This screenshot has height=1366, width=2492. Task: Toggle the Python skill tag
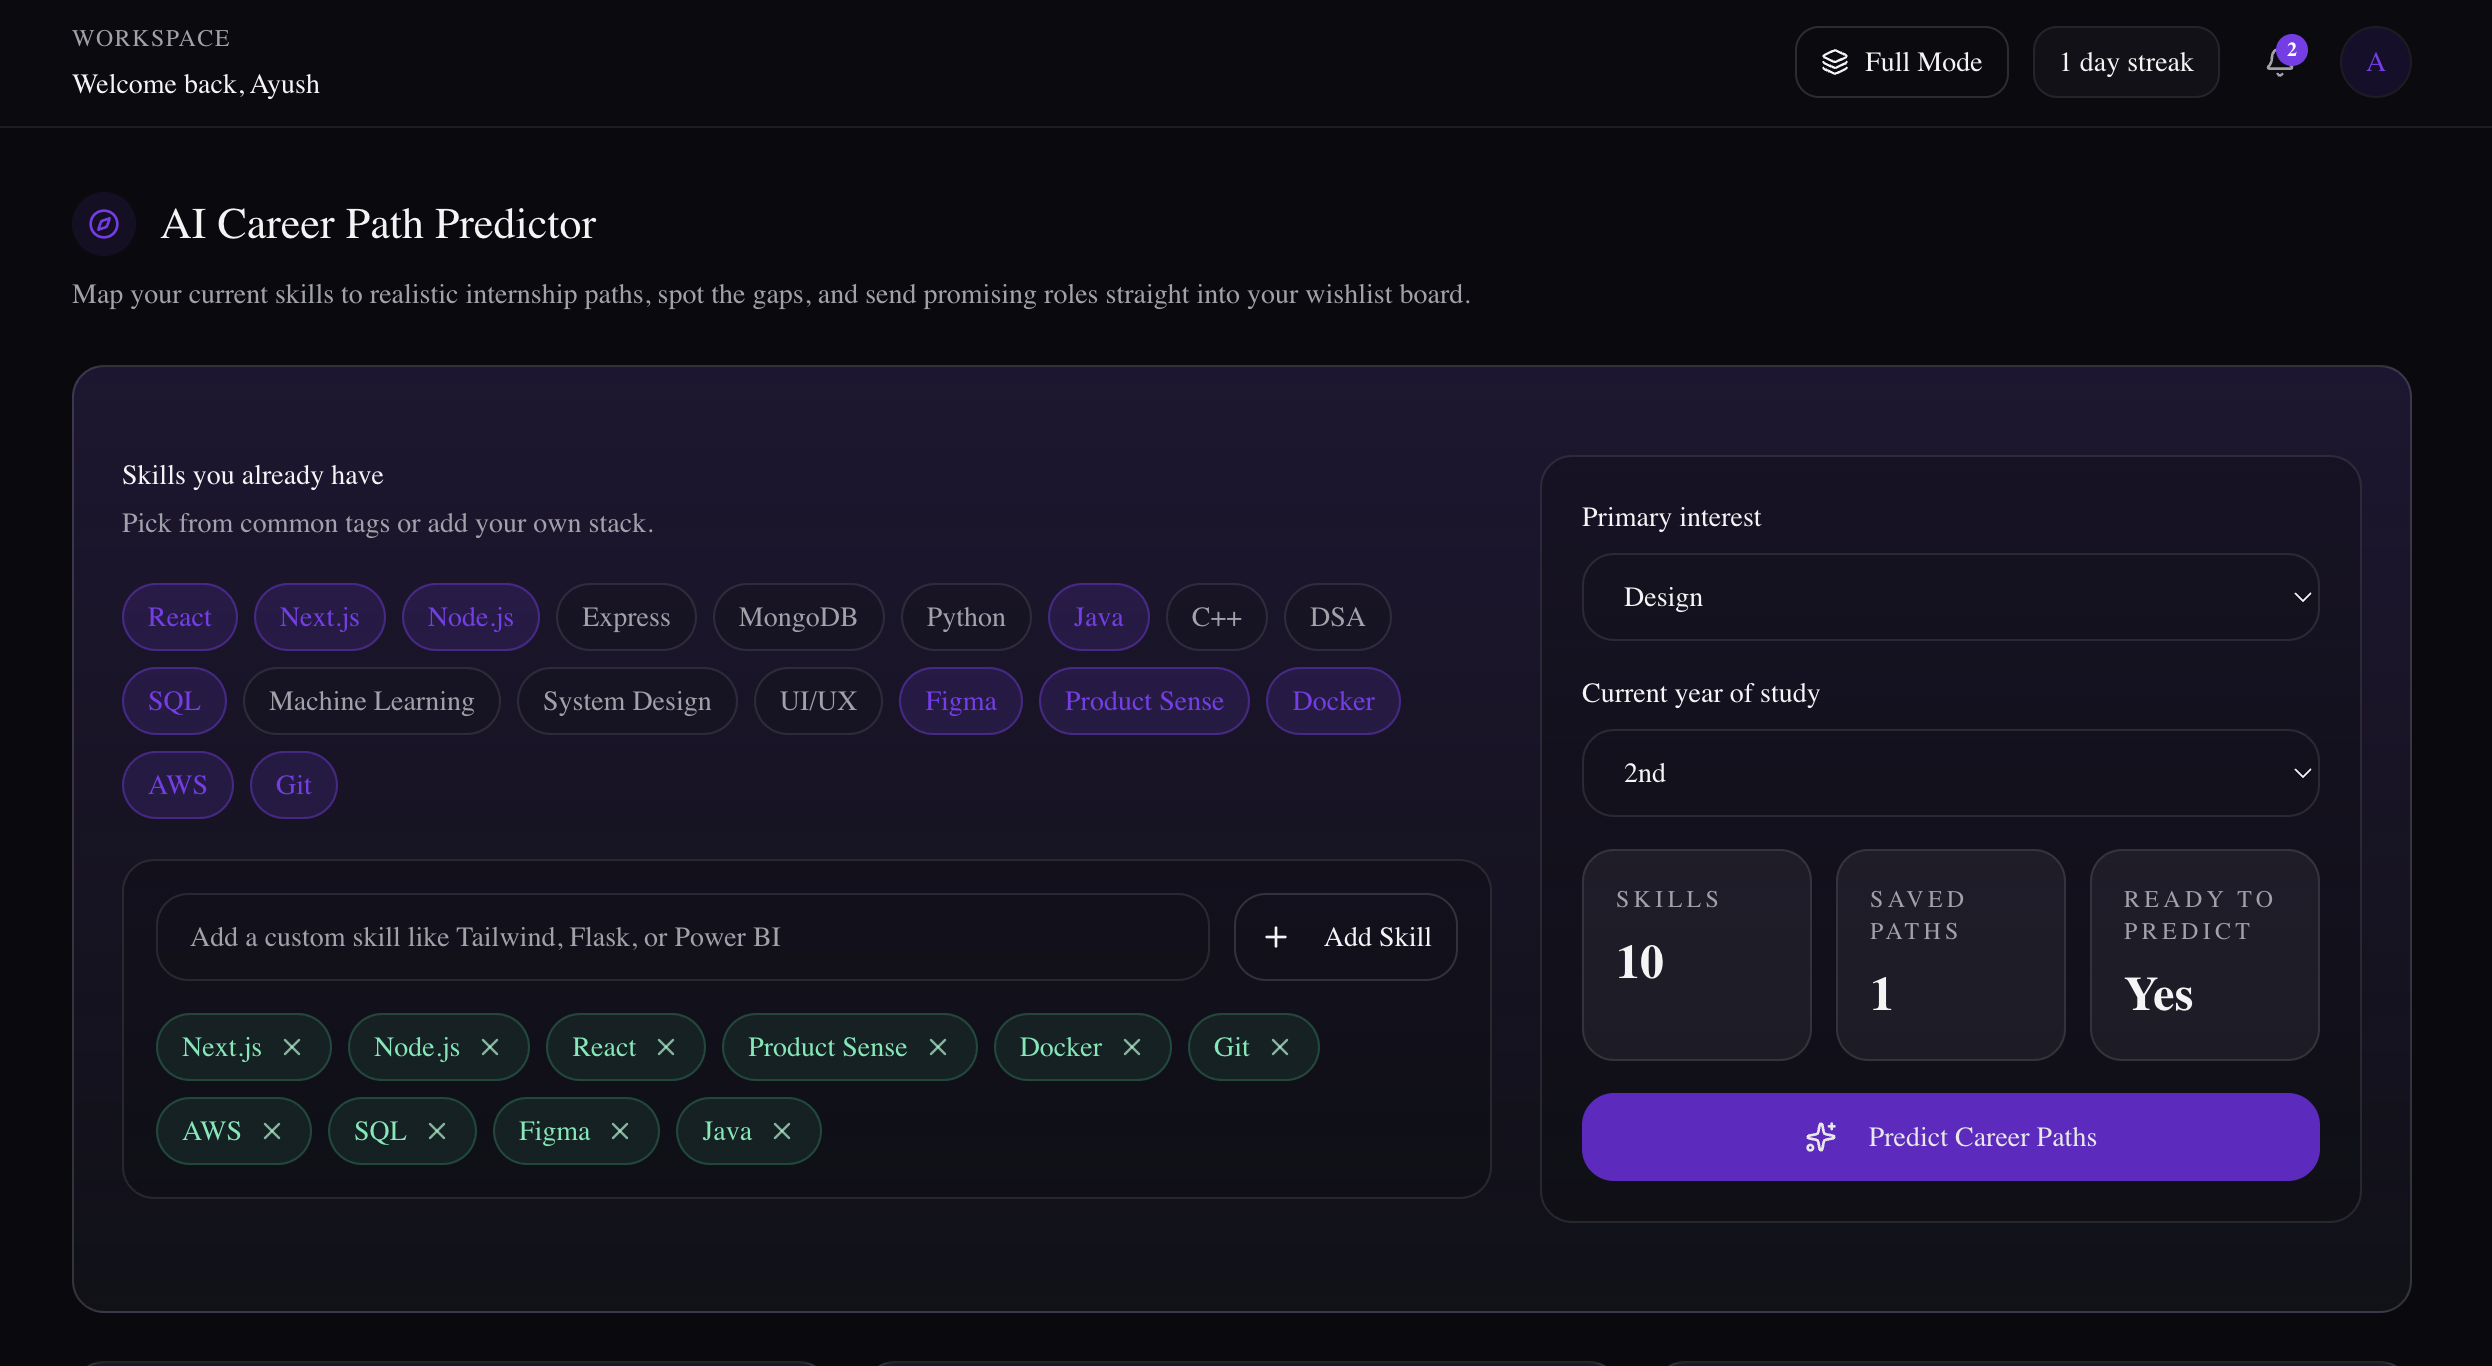click(966, 617)
